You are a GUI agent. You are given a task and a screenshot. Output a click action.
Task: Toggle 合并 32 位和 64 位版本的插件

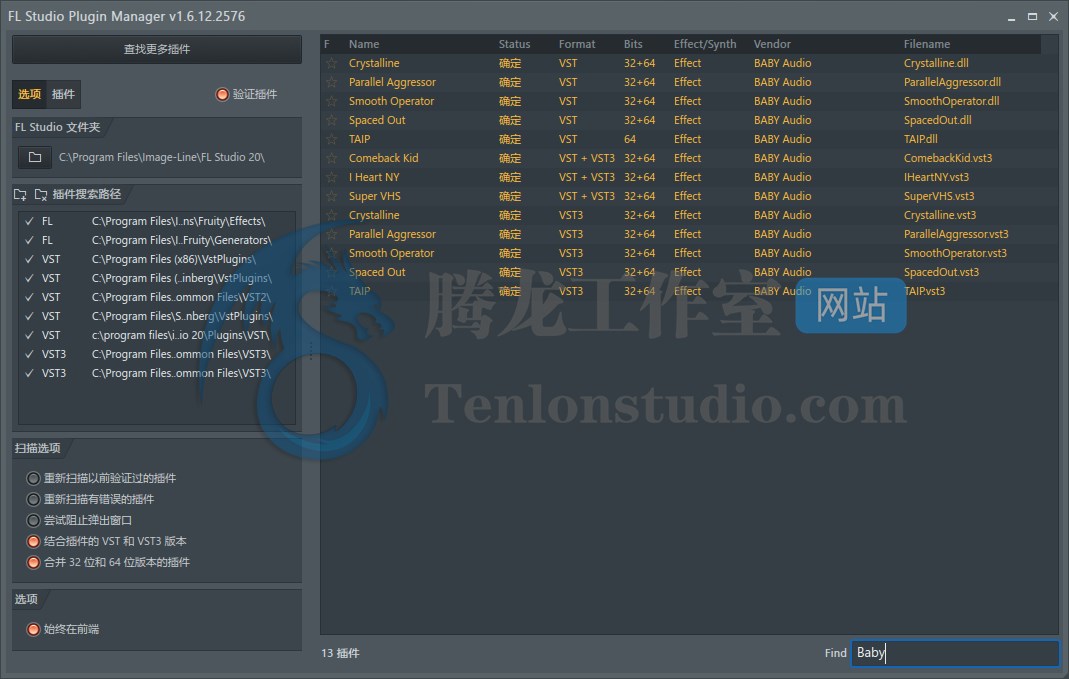(33, 563)
